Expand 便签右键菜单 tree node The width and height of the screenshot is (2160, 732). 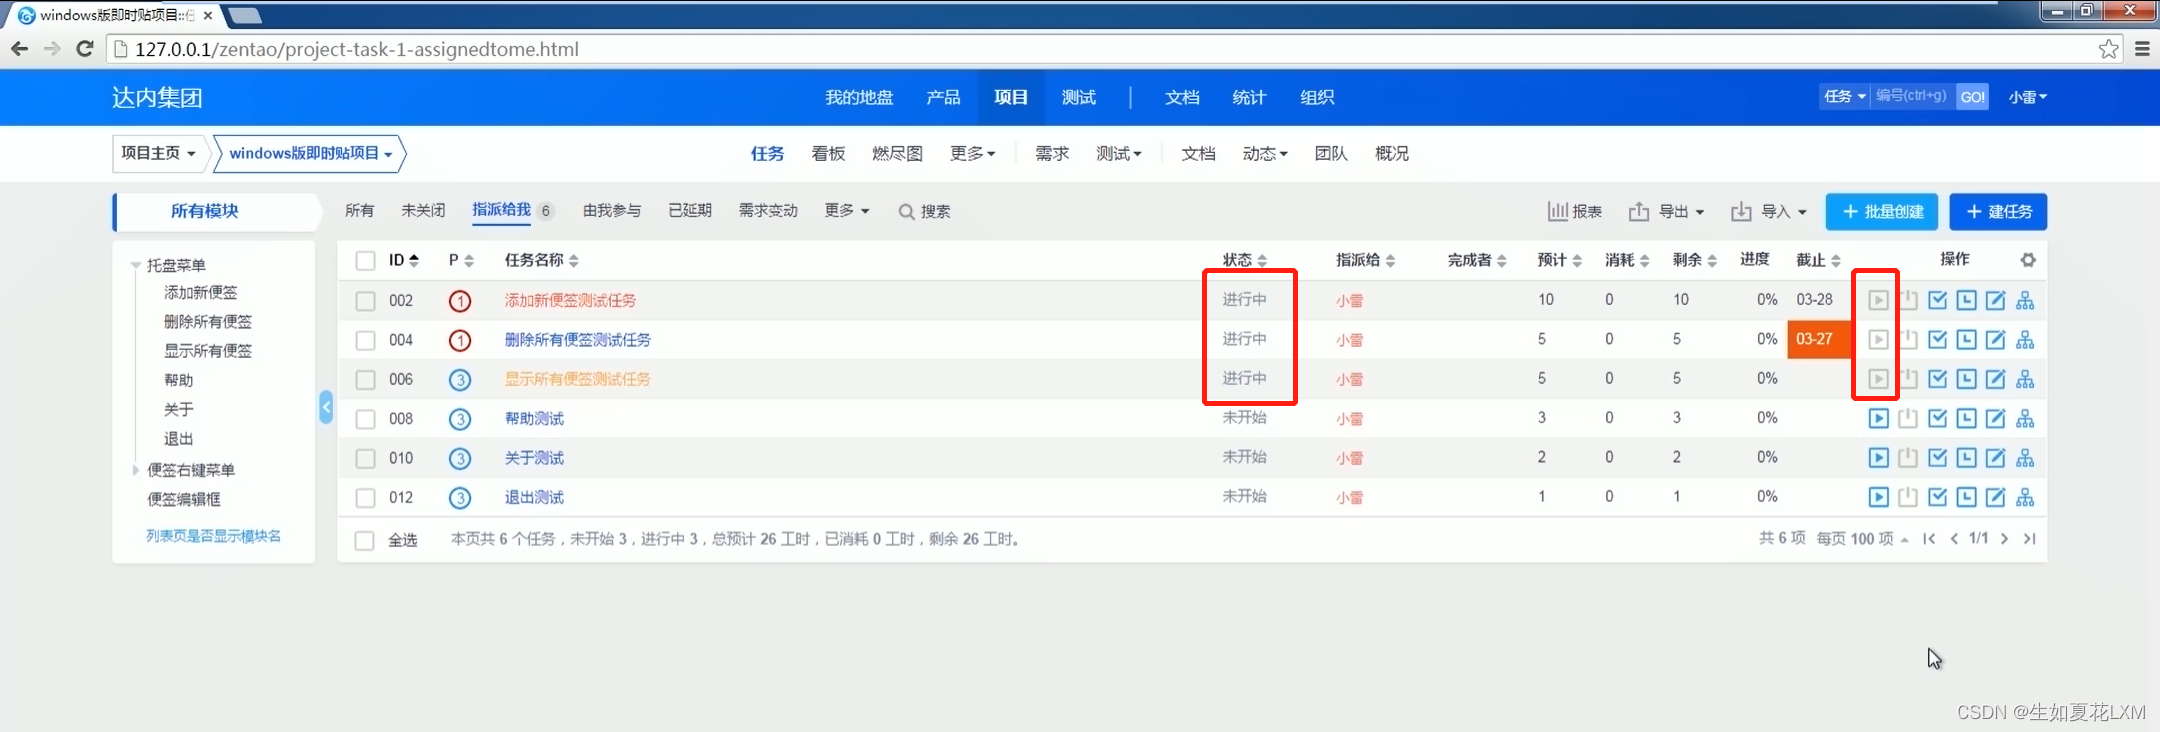pyautogui.click(x=136, y=469)
